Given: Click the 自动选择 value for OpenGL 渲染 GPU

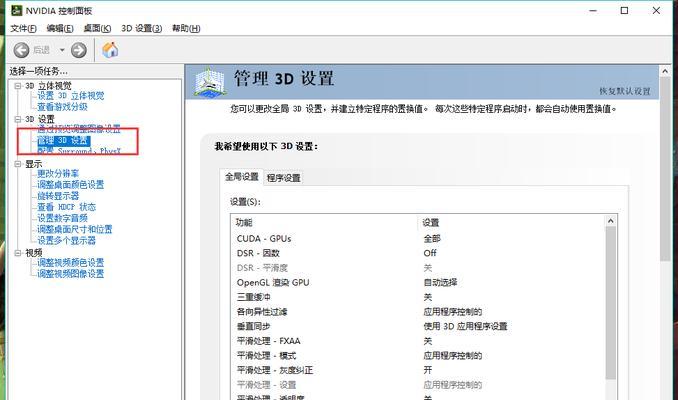Looking at the screenshot, I should tap(440, 282).
